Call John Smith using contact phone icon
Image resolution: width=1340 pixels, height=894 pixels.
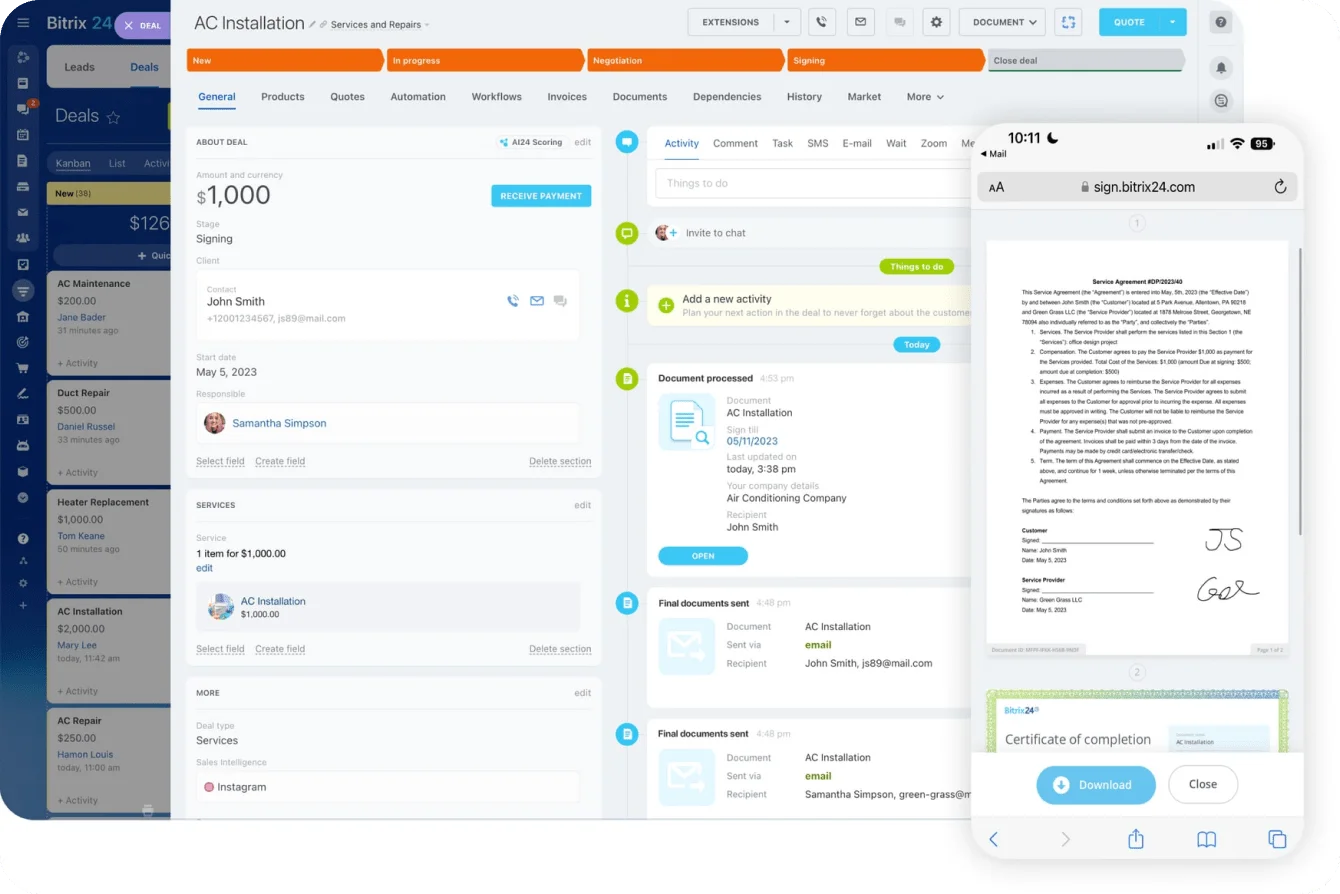pos(513,301)
